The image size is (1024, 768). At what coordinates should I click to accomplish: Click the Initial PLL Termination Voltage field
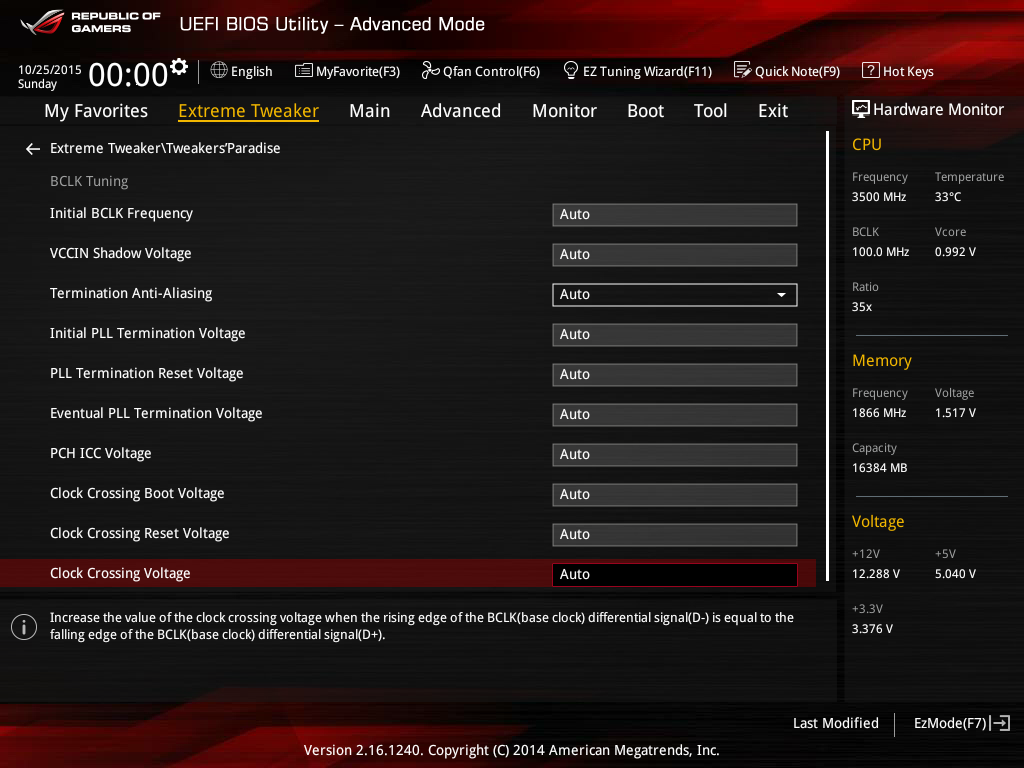pos(675,335)
